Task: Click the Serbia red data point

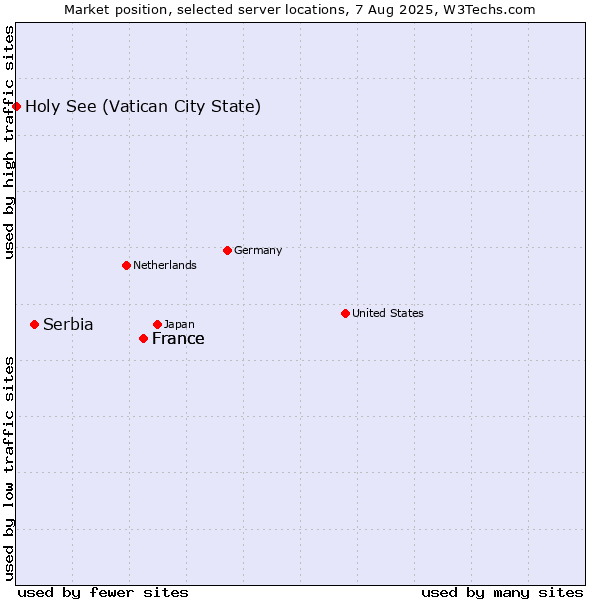Action: point(34,325)
